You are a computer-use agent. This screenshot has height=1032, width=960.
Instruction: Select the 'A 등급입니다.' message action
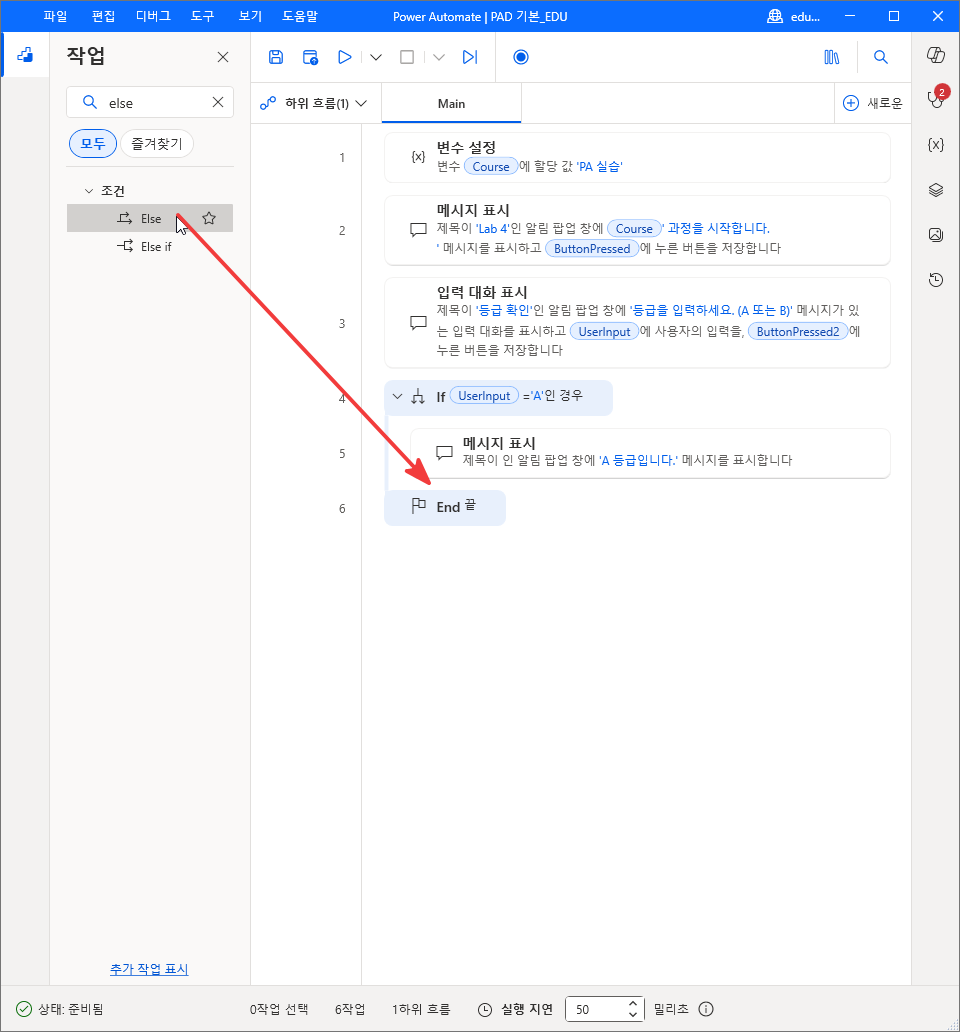[650, 453]
